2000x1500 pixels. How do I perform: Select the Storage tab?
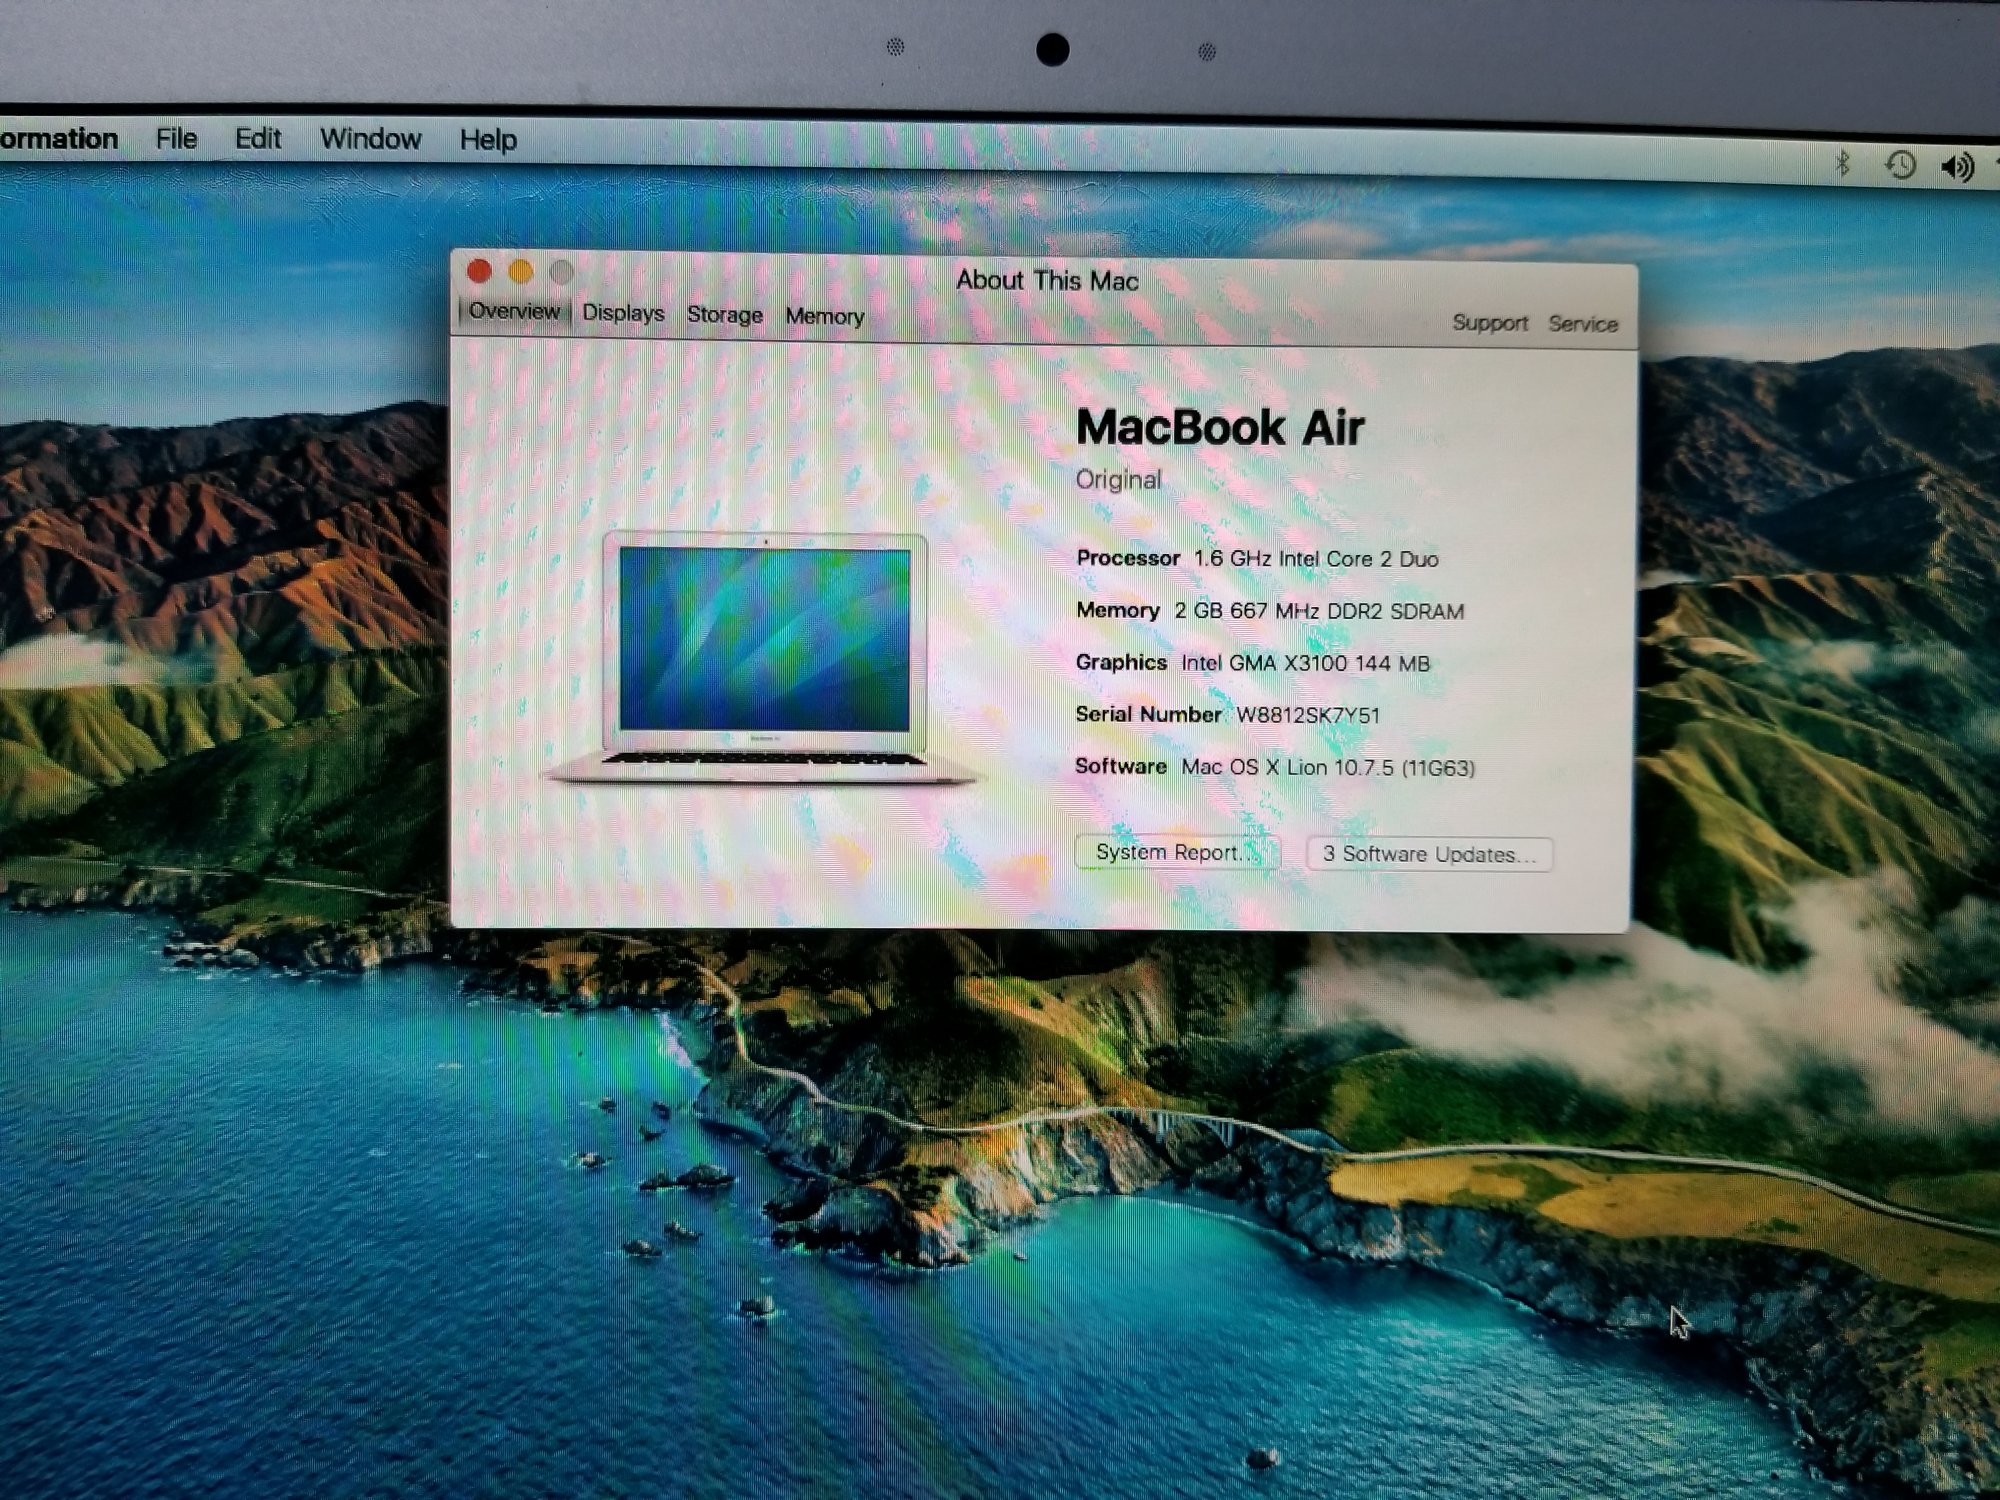coord(724,315)
